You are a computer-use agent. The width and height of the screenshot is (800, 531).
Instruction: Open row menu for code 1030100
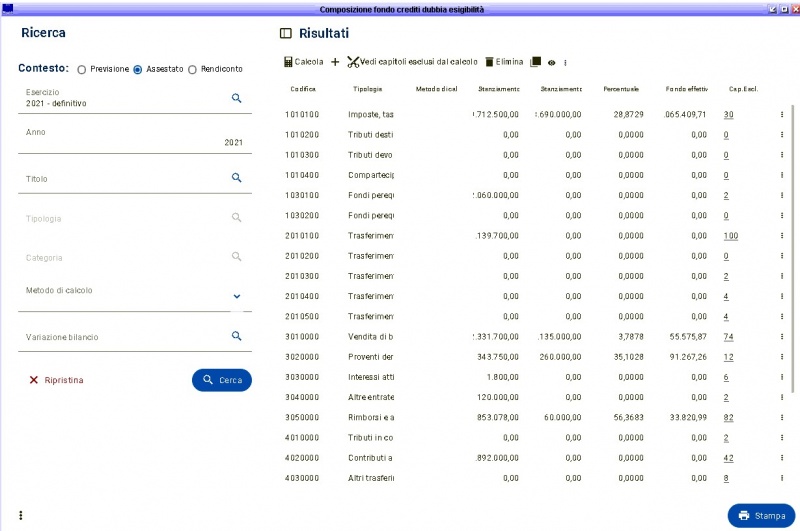(782, 195)
